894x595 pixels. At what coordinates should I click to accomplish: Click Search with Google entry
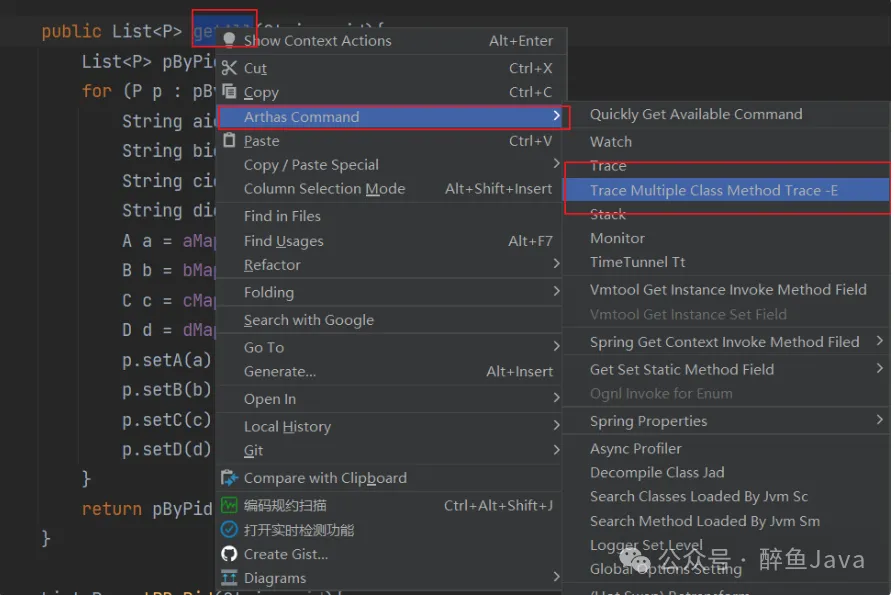(308, 320)
